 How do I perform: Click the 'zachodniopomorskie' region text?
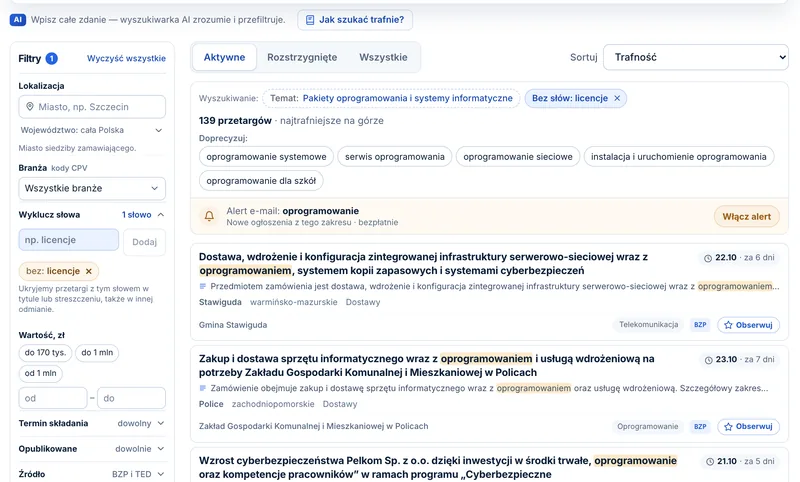[x=273, y=404]
